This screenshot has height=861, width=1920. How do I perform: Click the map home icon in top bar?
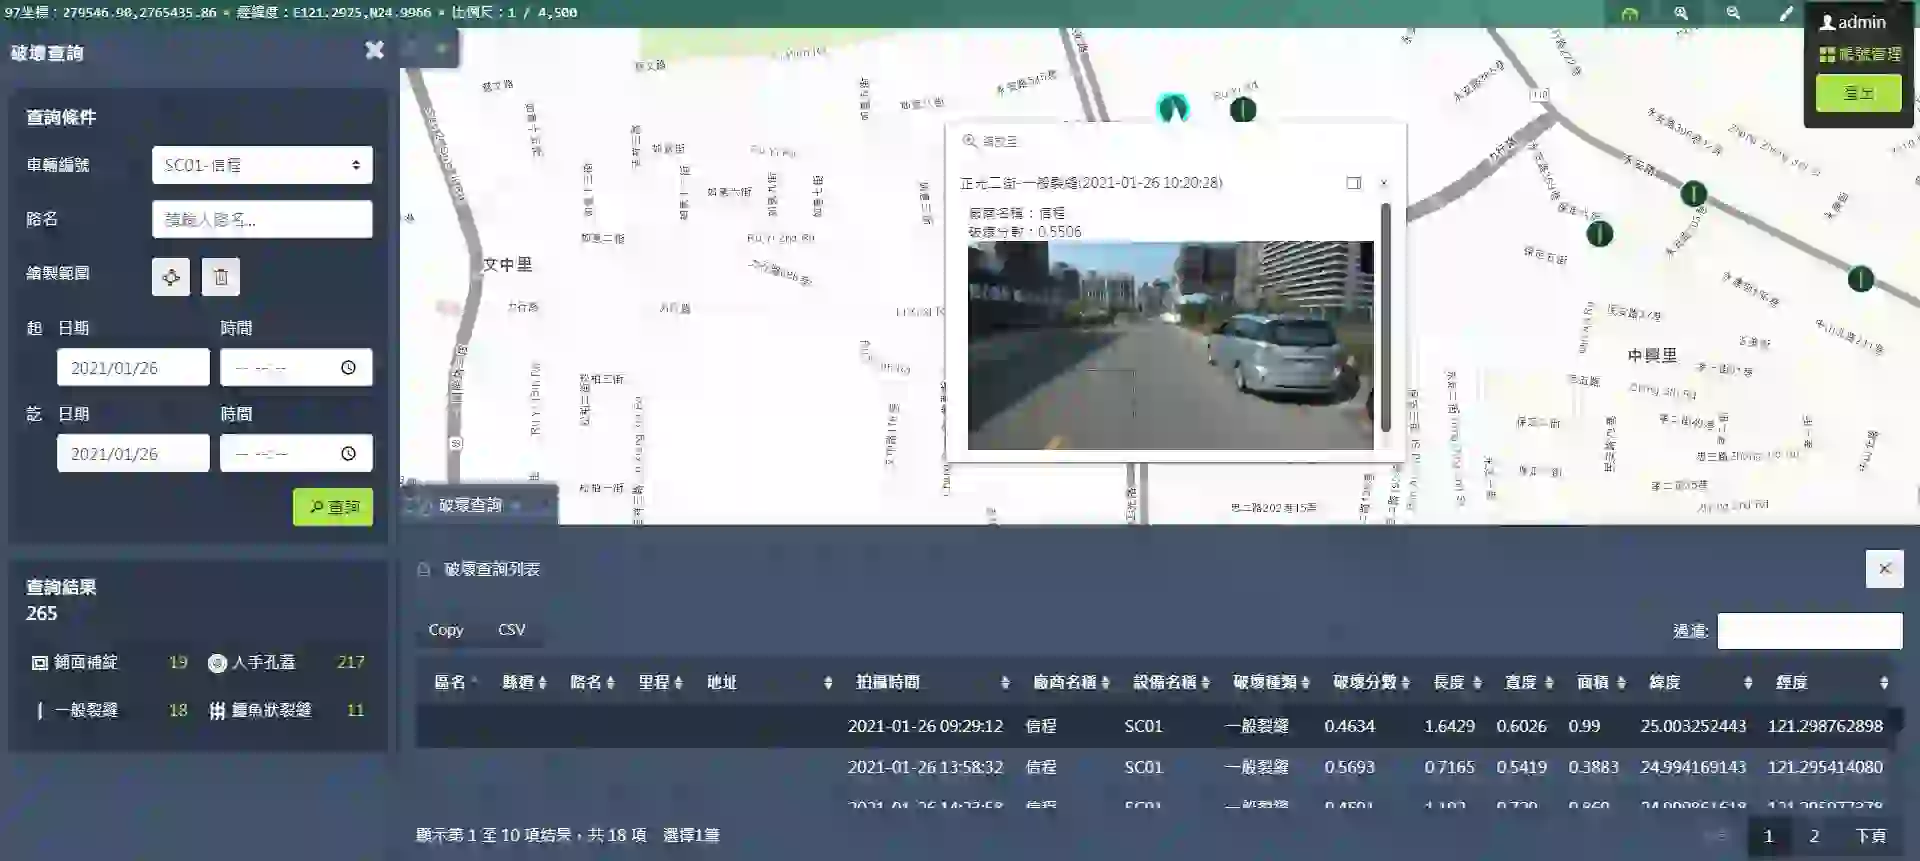(1630, 14)
